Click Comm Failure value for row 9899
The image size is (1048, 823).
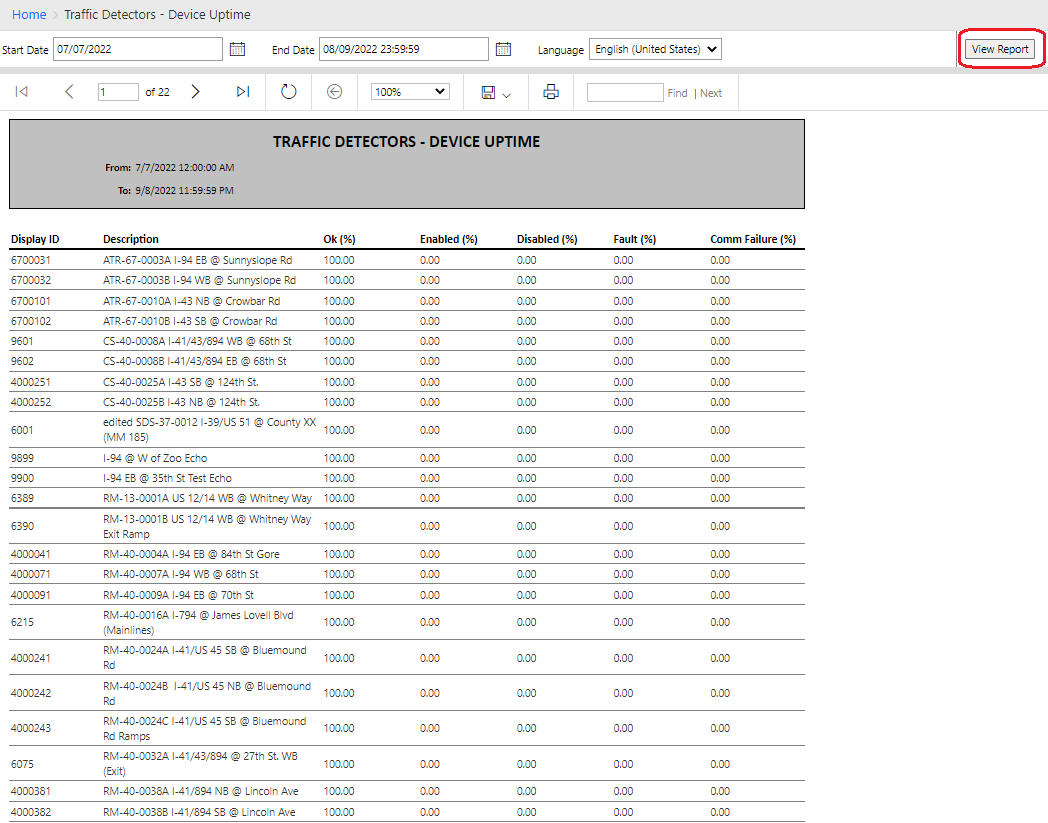[720, 458]
